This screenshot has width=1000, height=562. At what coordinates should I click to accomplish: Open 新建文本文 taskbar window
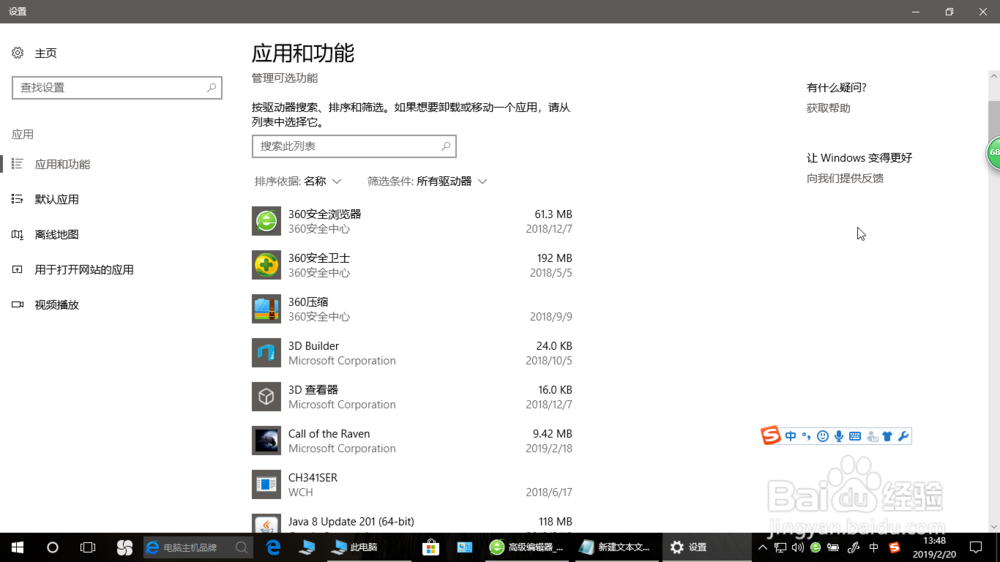615,547
